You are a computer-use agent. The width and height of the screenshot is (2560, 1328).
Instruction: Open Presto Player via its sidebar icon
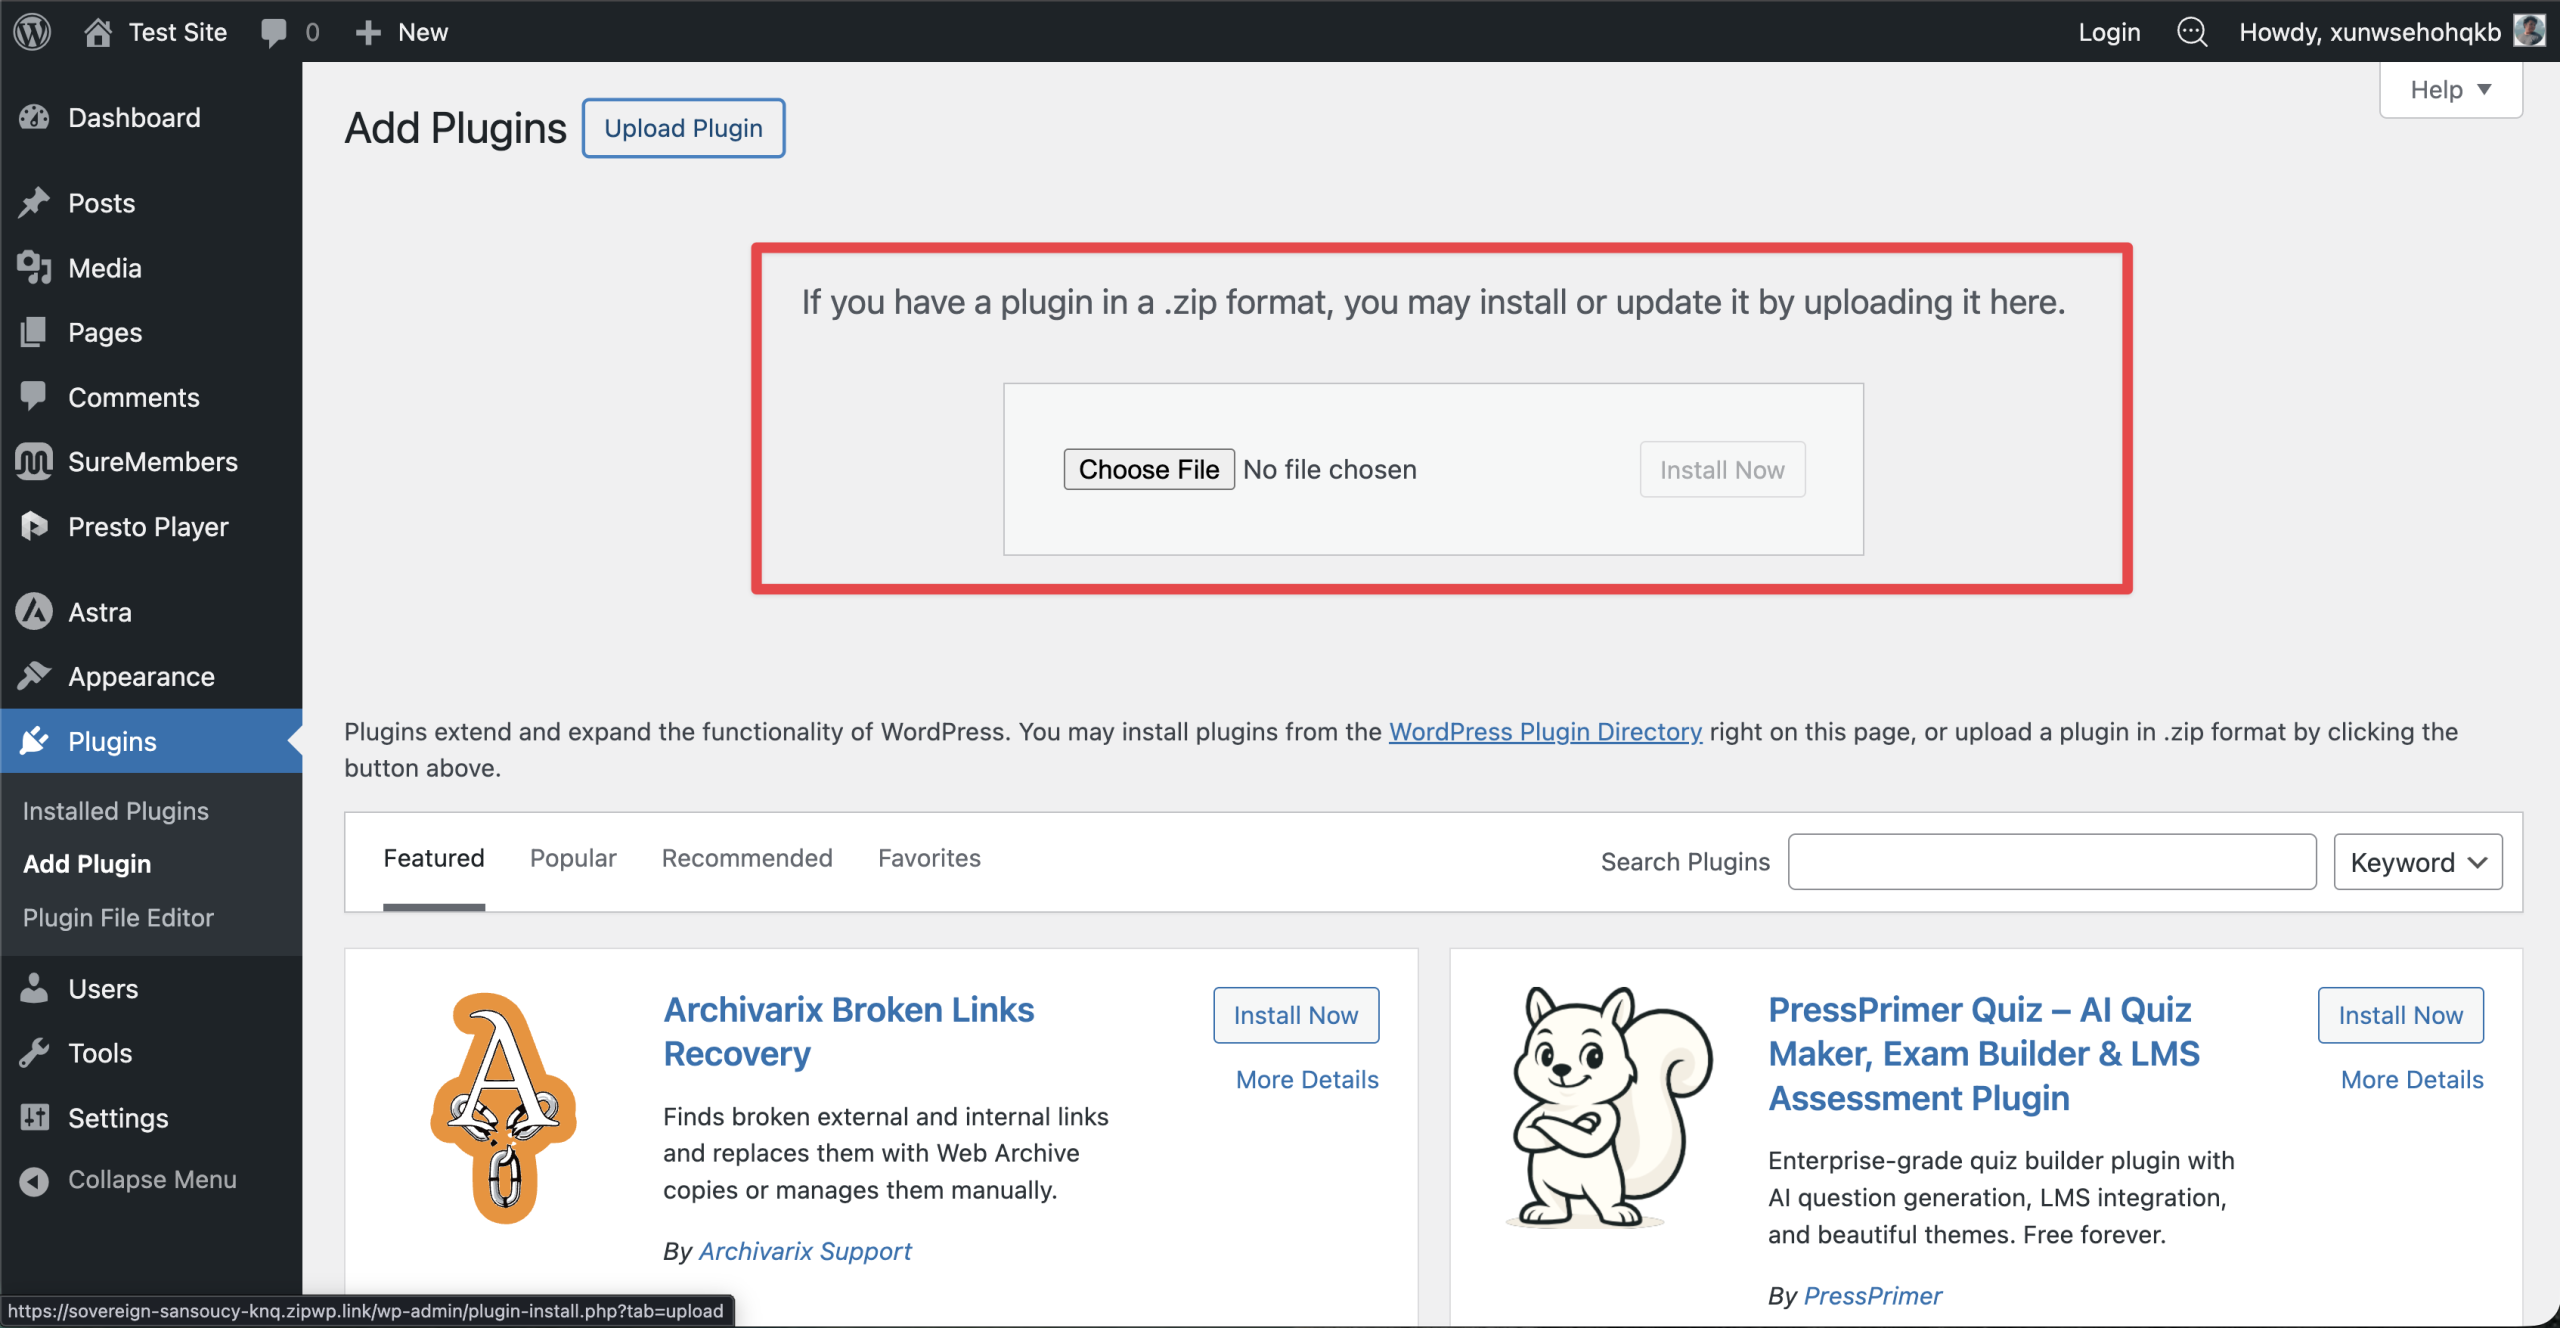click(34, 526)
